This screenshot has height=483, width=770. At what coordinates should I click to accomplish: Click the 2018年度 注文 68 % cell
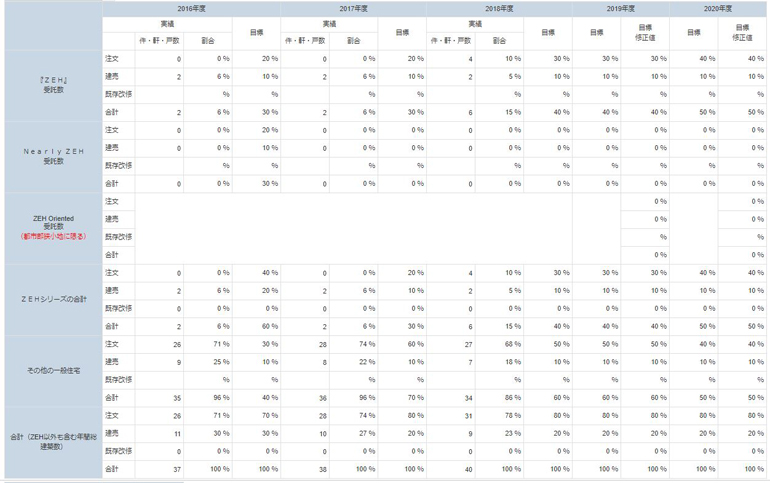499,344
